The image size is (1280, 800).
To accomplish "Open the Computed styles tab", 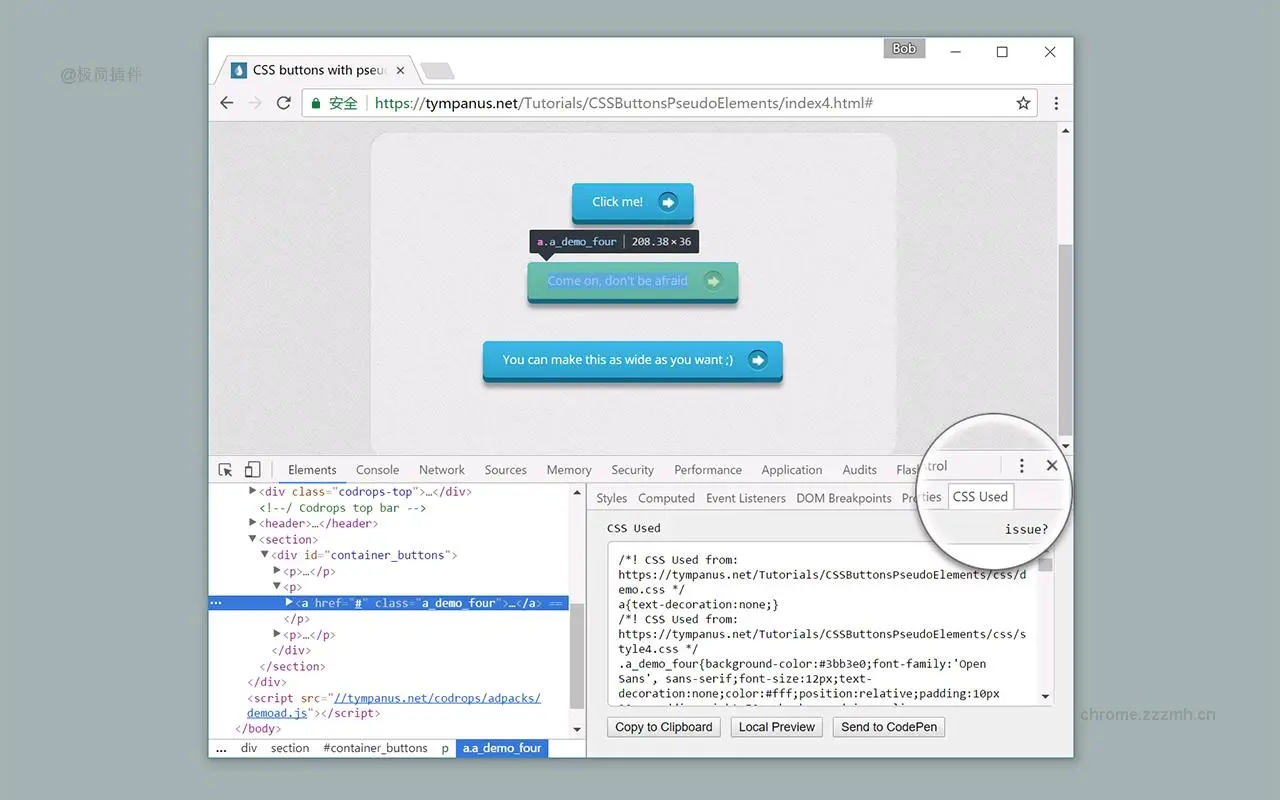I will click(x=666, y=498).
